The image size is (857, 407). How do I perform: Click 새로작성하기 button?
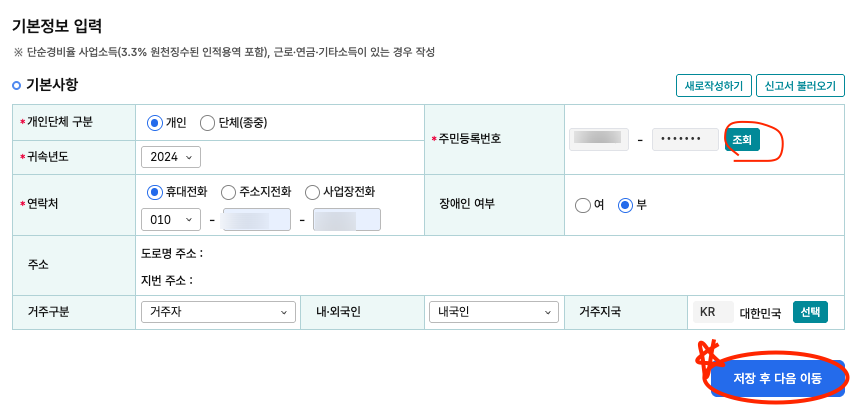pos(714,86)
